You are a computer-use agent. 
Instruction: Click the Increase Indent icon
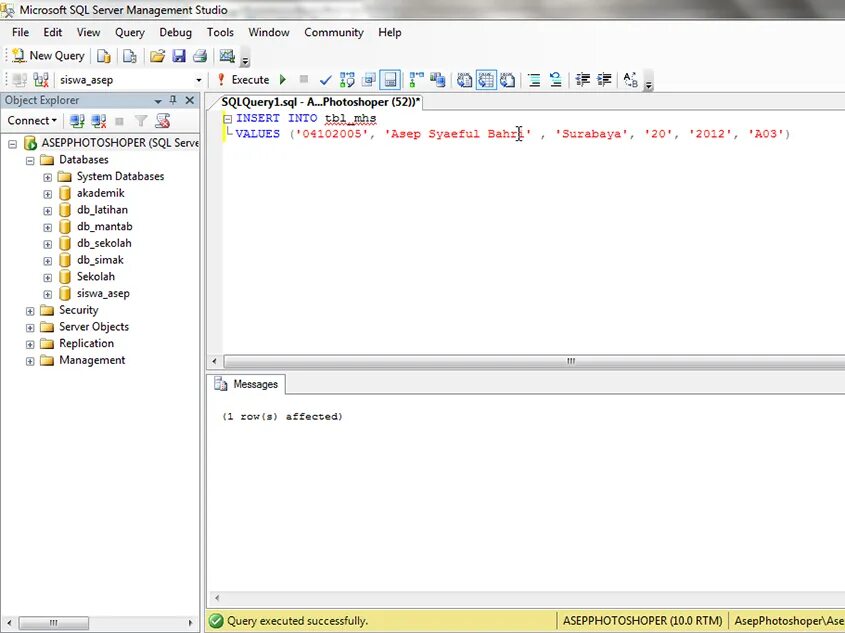604,80
